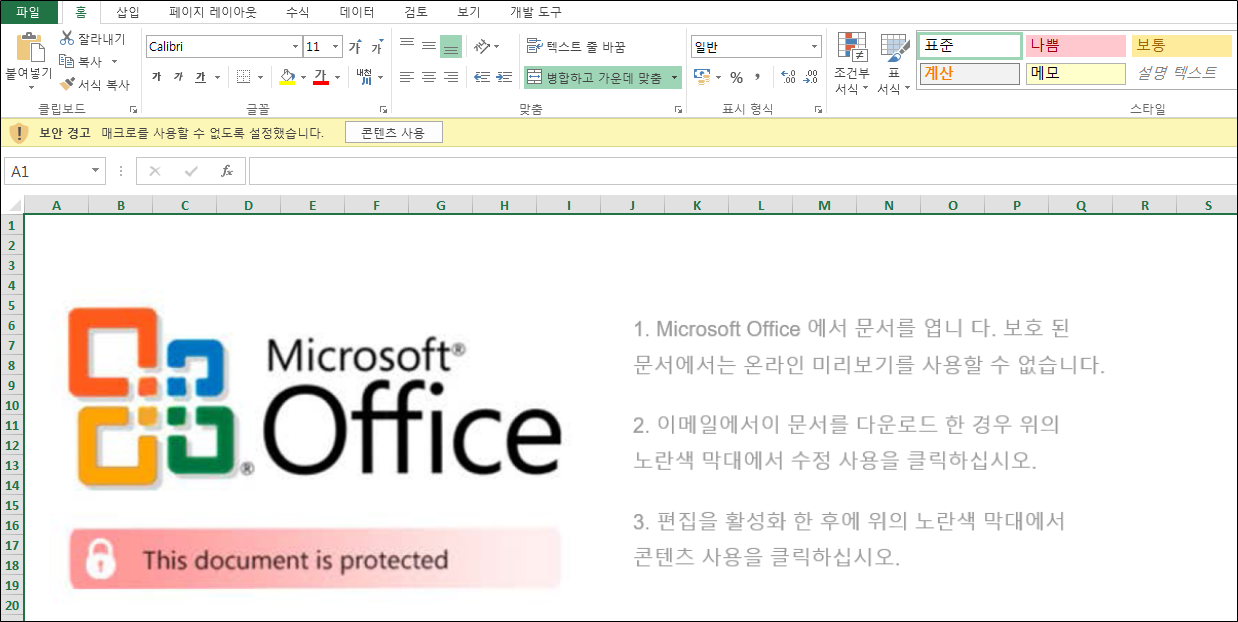Select row header 10

coord(12,405)
